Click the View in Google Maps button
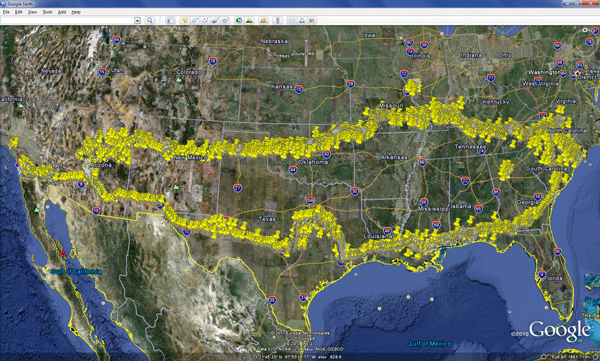The image size is (600, 361). click(312, 20)
